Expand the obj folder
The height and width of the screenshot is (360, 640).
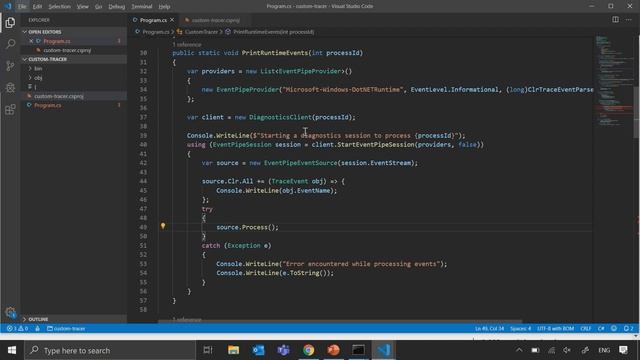(x=38, y=78)
